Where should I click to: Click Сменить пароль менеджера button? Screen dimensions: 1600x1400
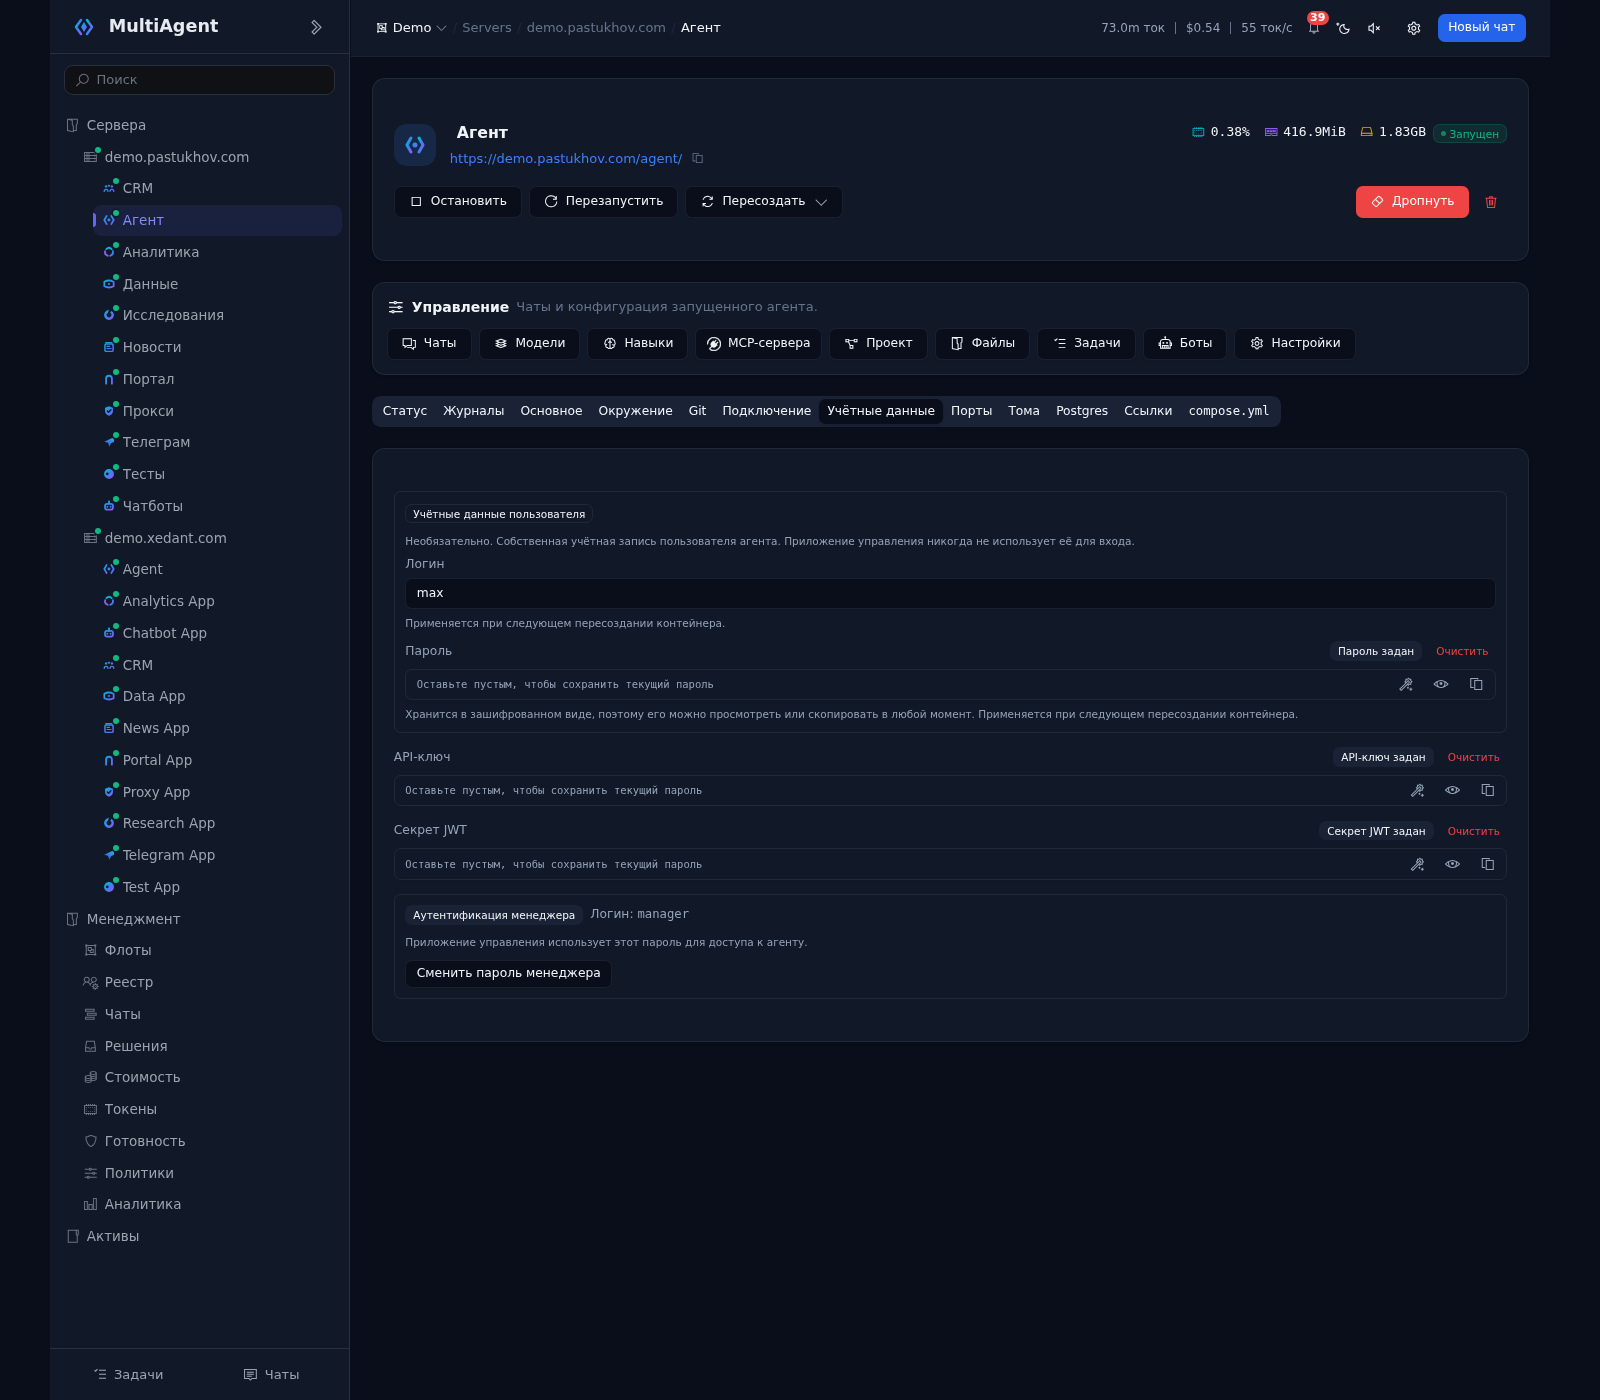(508, 973)
